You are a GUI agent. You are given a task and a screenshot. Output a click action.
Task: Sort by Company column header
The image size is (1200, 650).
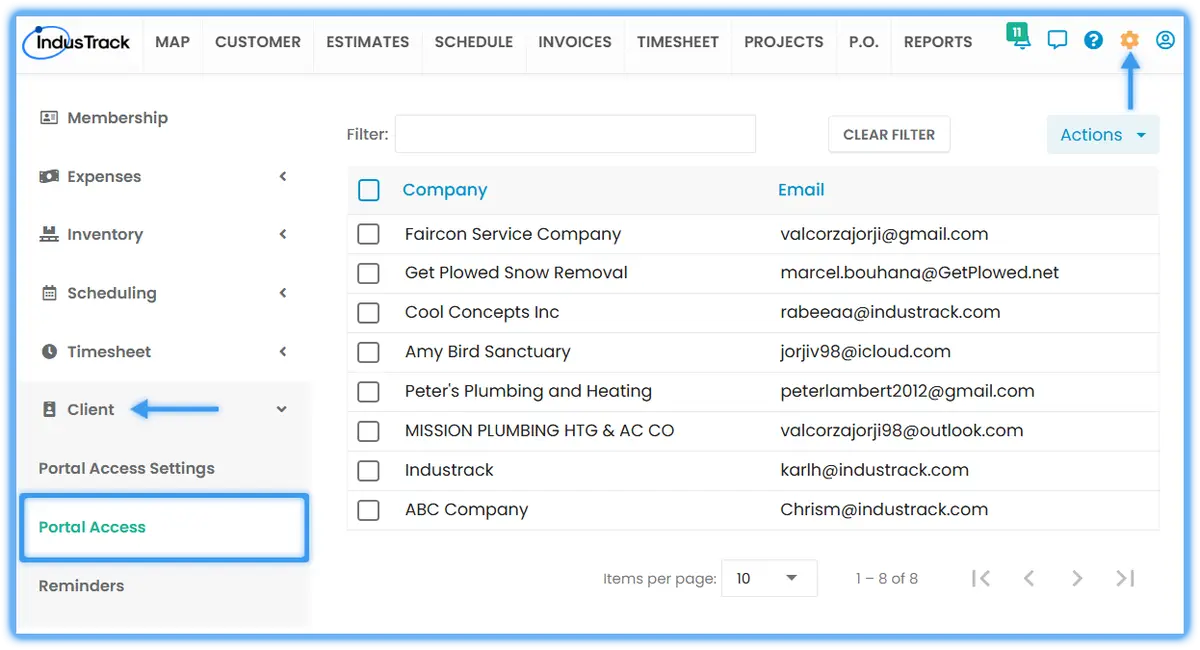pyautogui.click(x=445, y=190)
